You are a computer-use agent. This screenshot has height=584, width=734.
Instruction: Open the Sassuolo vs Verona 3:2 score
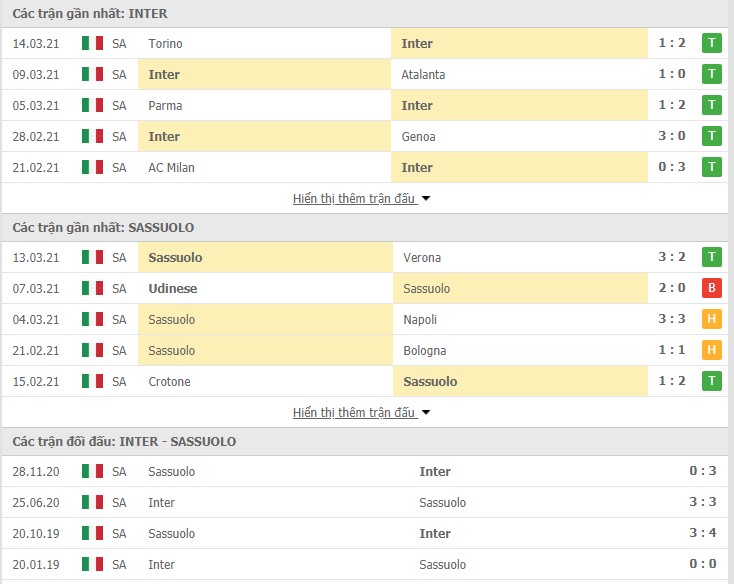[672, 257]
